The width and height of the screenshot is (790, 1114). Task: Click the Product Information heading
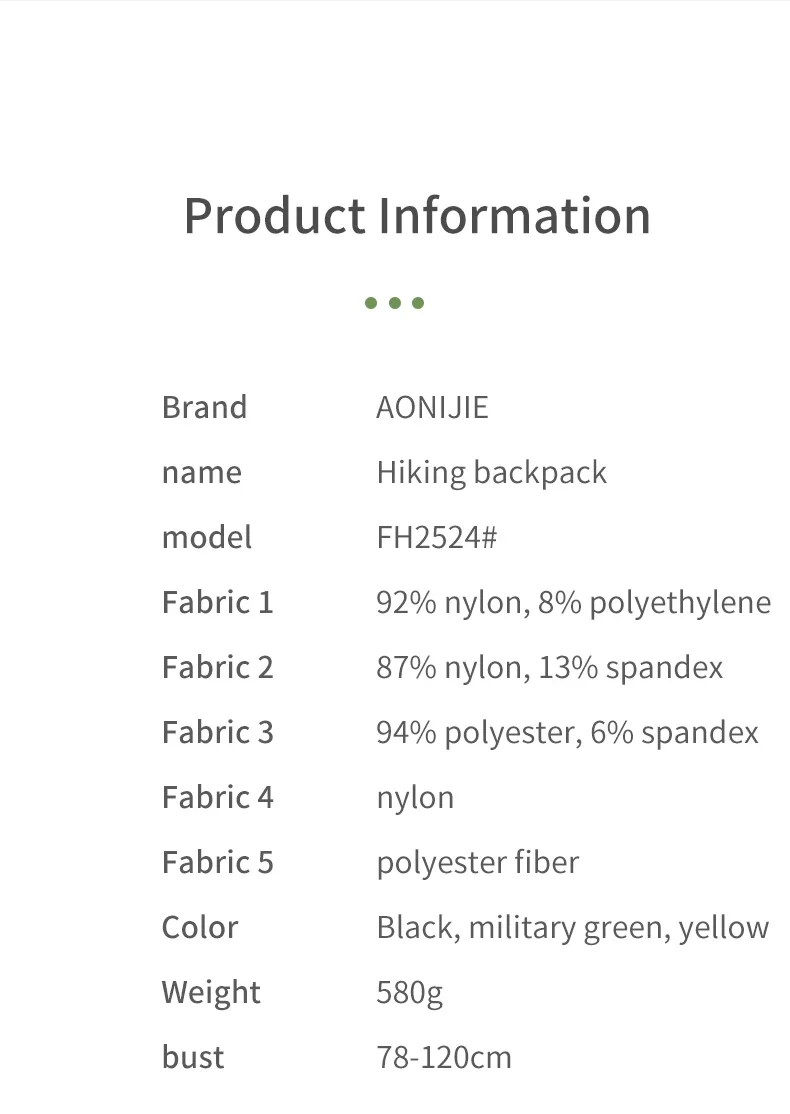point(417,216)
